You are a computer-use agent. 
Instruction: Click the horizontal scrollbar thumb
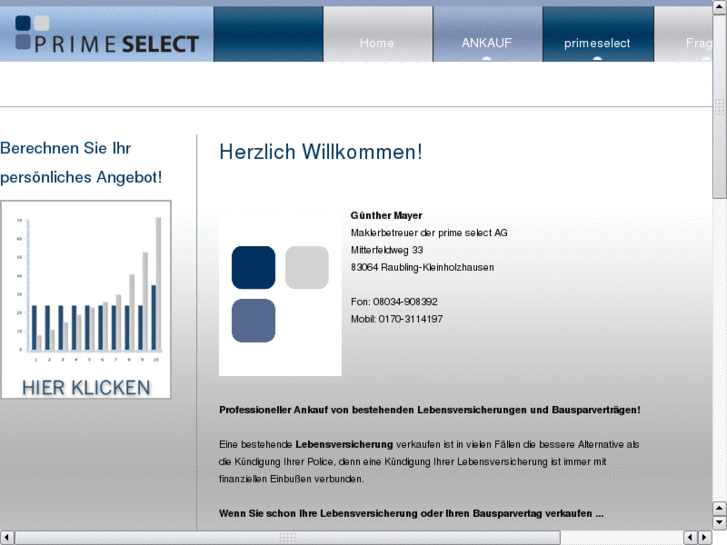(x=287, y=537)
